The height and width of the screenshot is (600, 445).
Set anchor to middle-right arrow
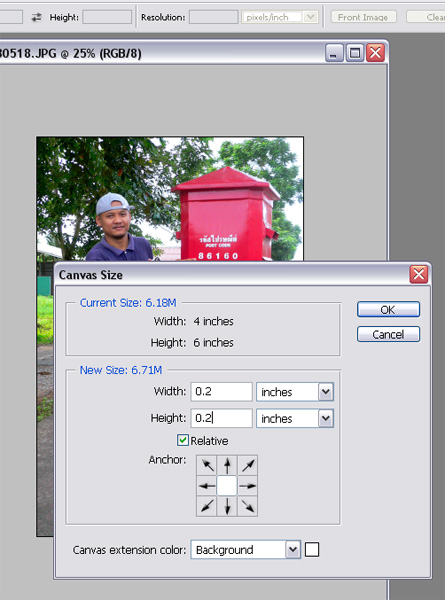click(247, 486)
